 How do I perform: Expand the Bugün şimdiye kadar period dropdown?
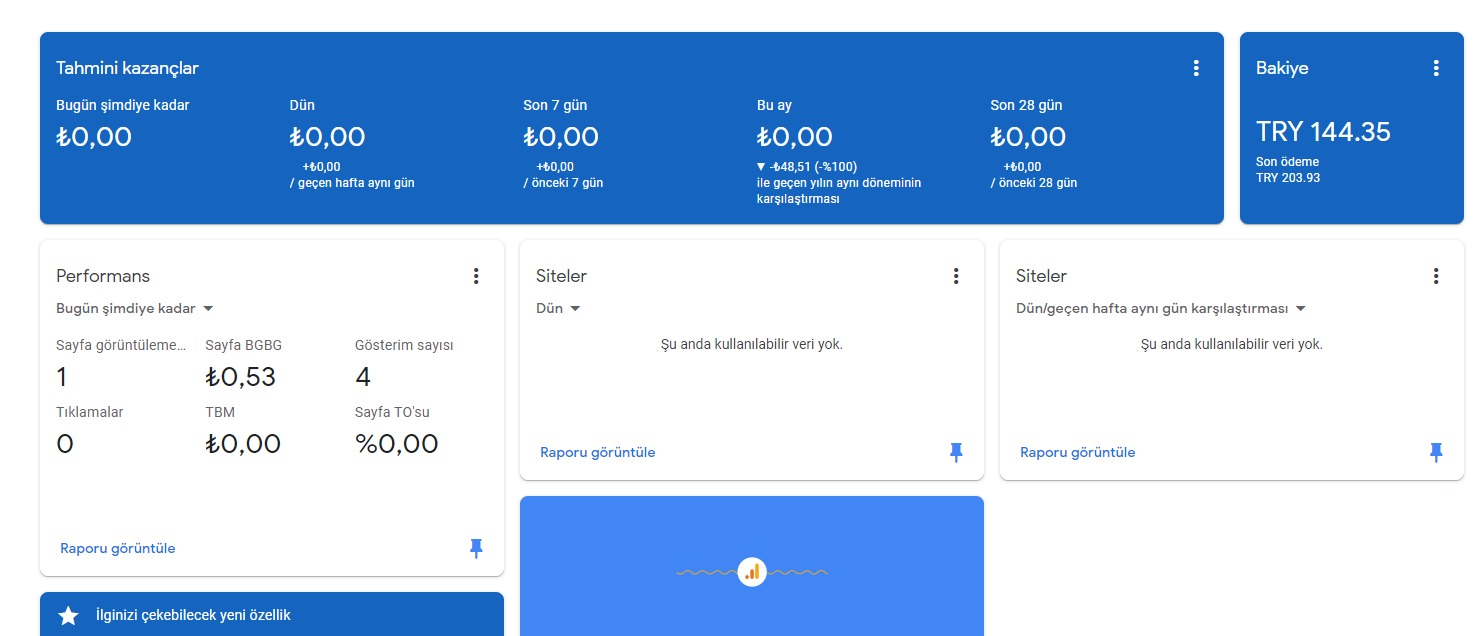135,308
